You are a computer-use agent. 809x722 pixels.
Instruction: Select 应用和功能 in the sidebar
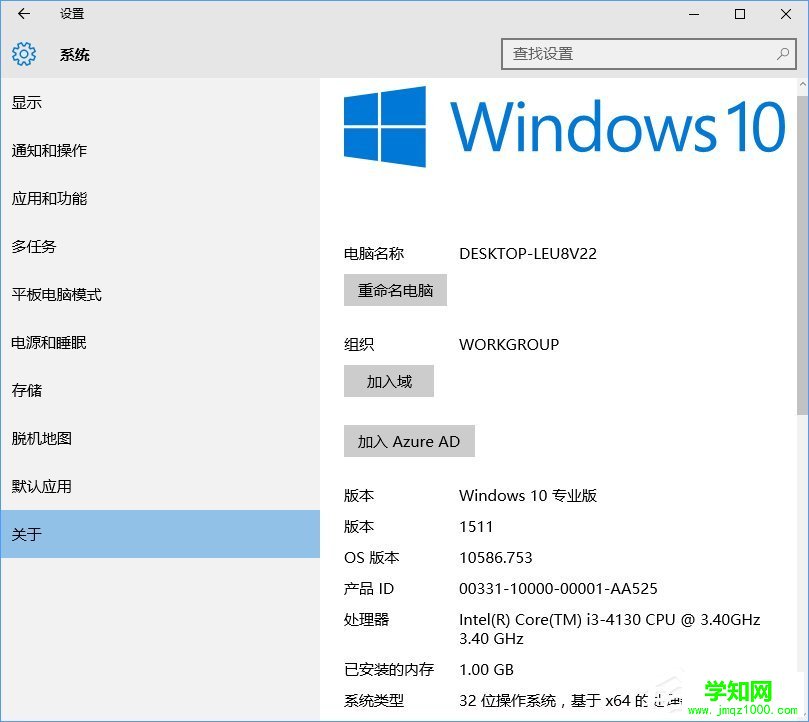tap(160, 199)
